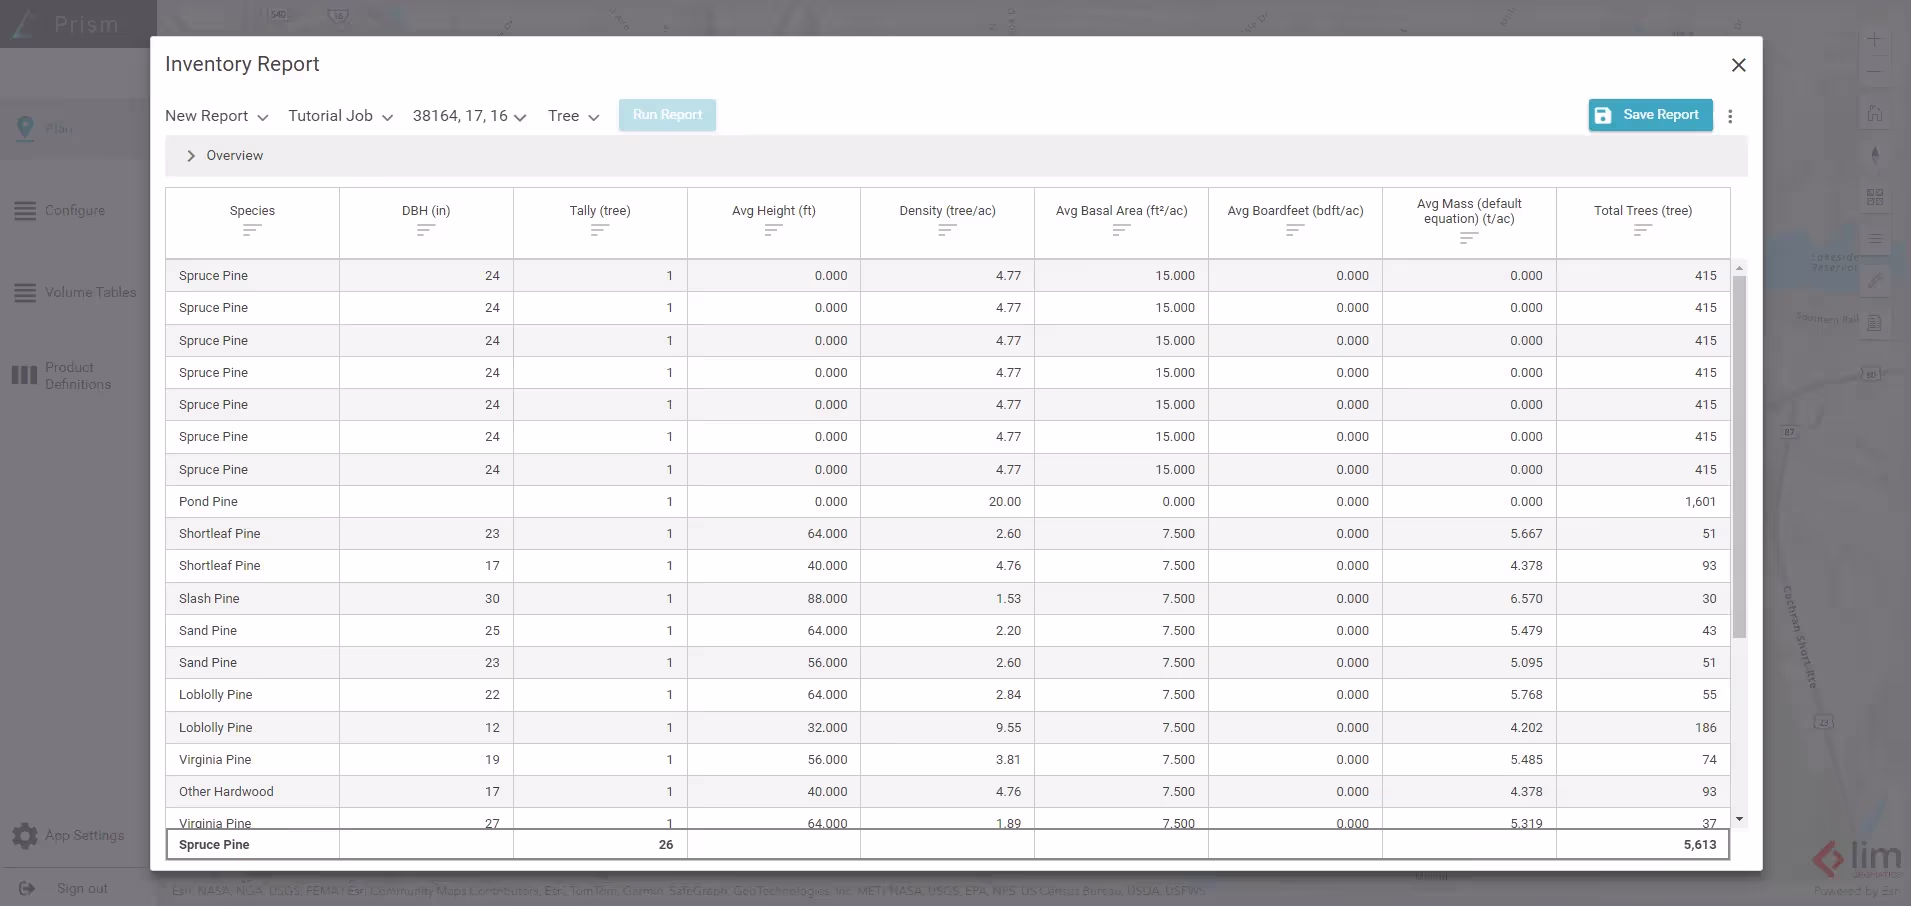Click the Loblolly Pine row with DBH 12
Viewport: 1911px width, 906px height.
[948, 728]
